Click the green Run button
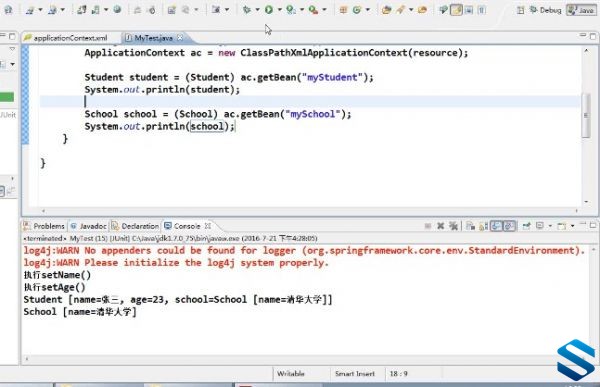This screenshot has height=387, width=600. 269,10
